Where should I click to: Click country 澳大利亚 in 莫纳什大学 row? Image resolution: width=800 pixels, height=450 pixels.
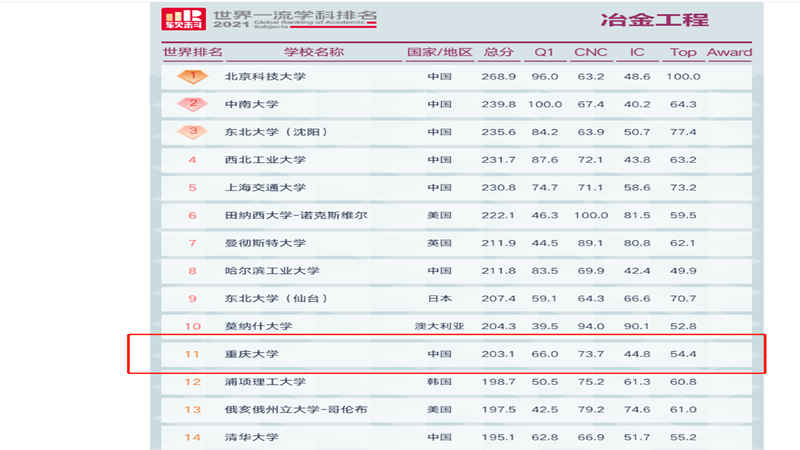439,326
